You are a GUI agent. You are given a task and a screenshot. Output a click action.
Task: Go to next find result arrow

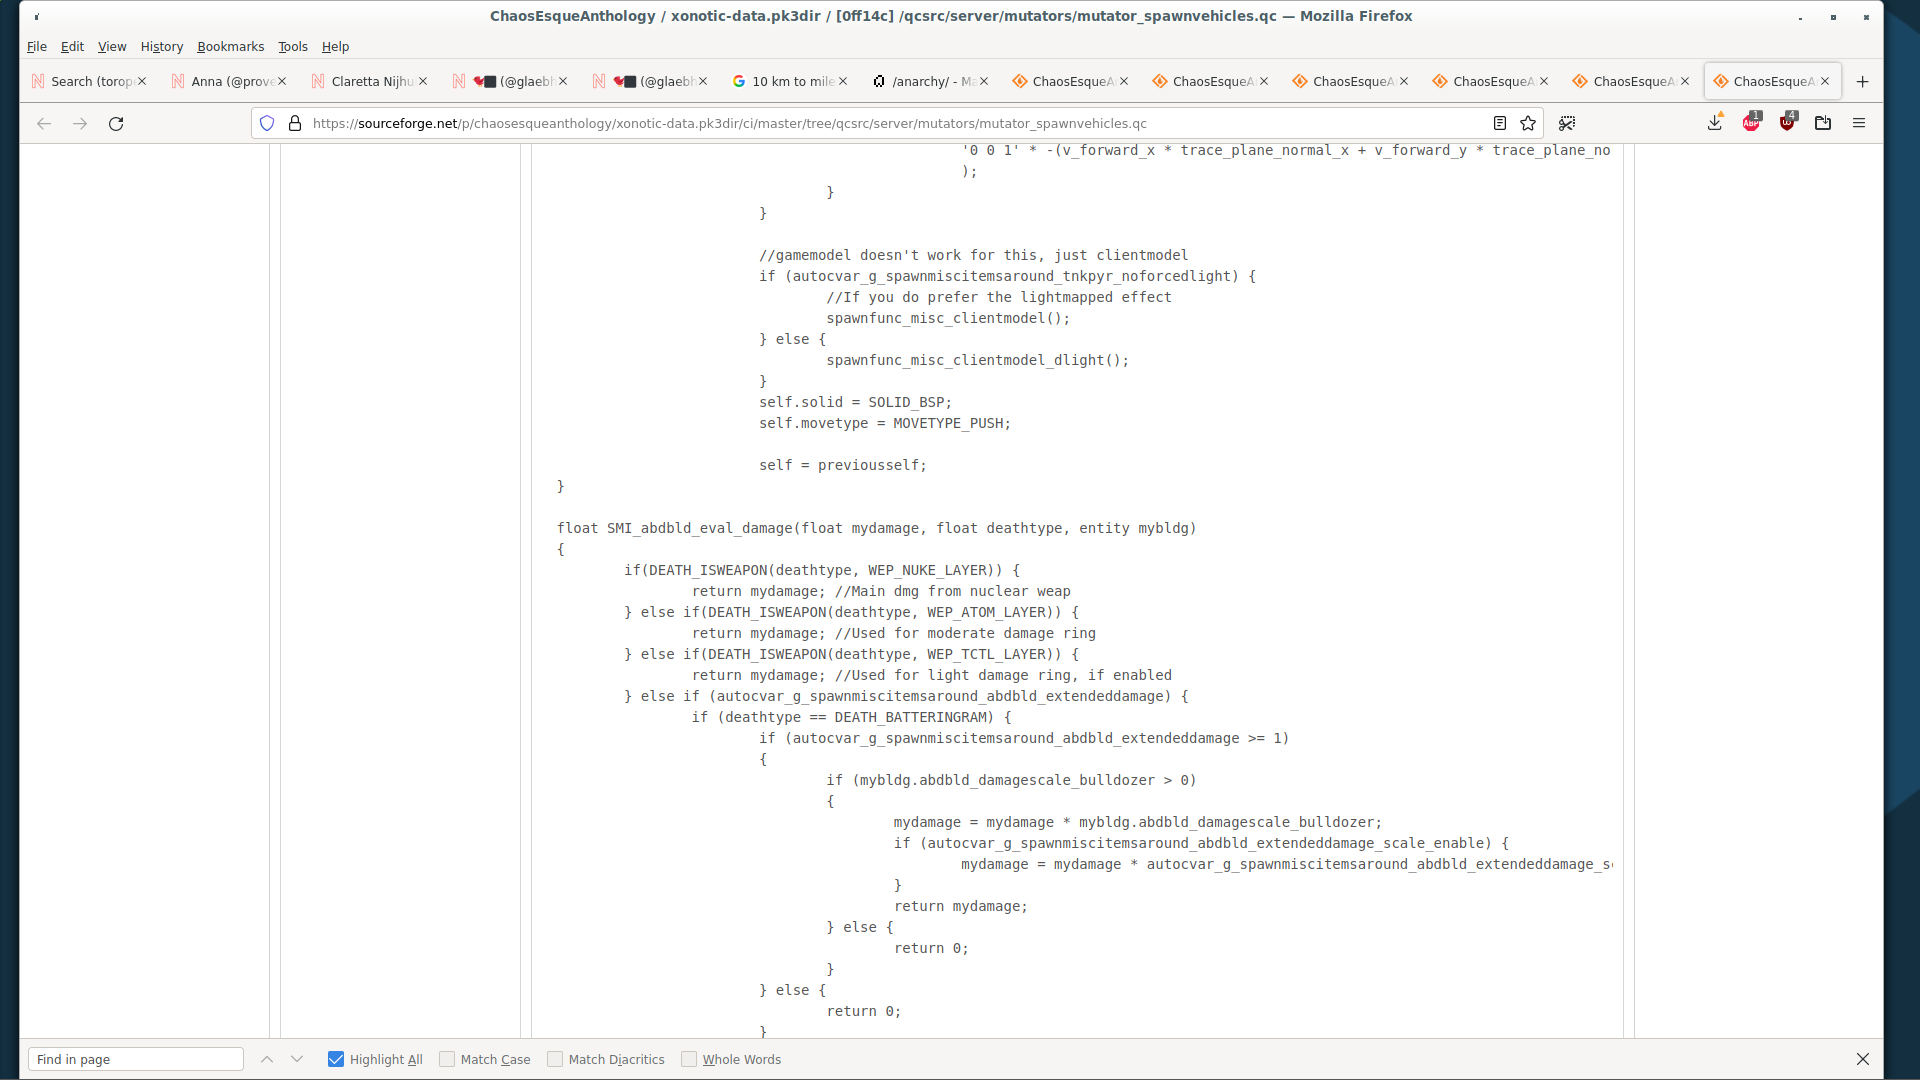click(x=297, y=1059)
